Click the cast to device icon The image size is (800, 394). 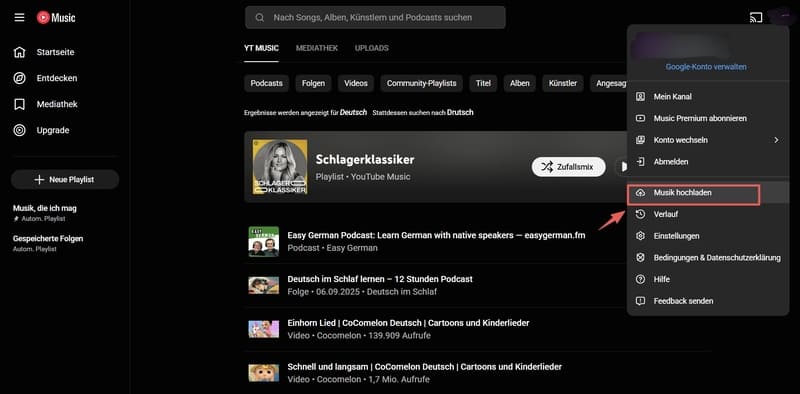[x=756, y=18]
